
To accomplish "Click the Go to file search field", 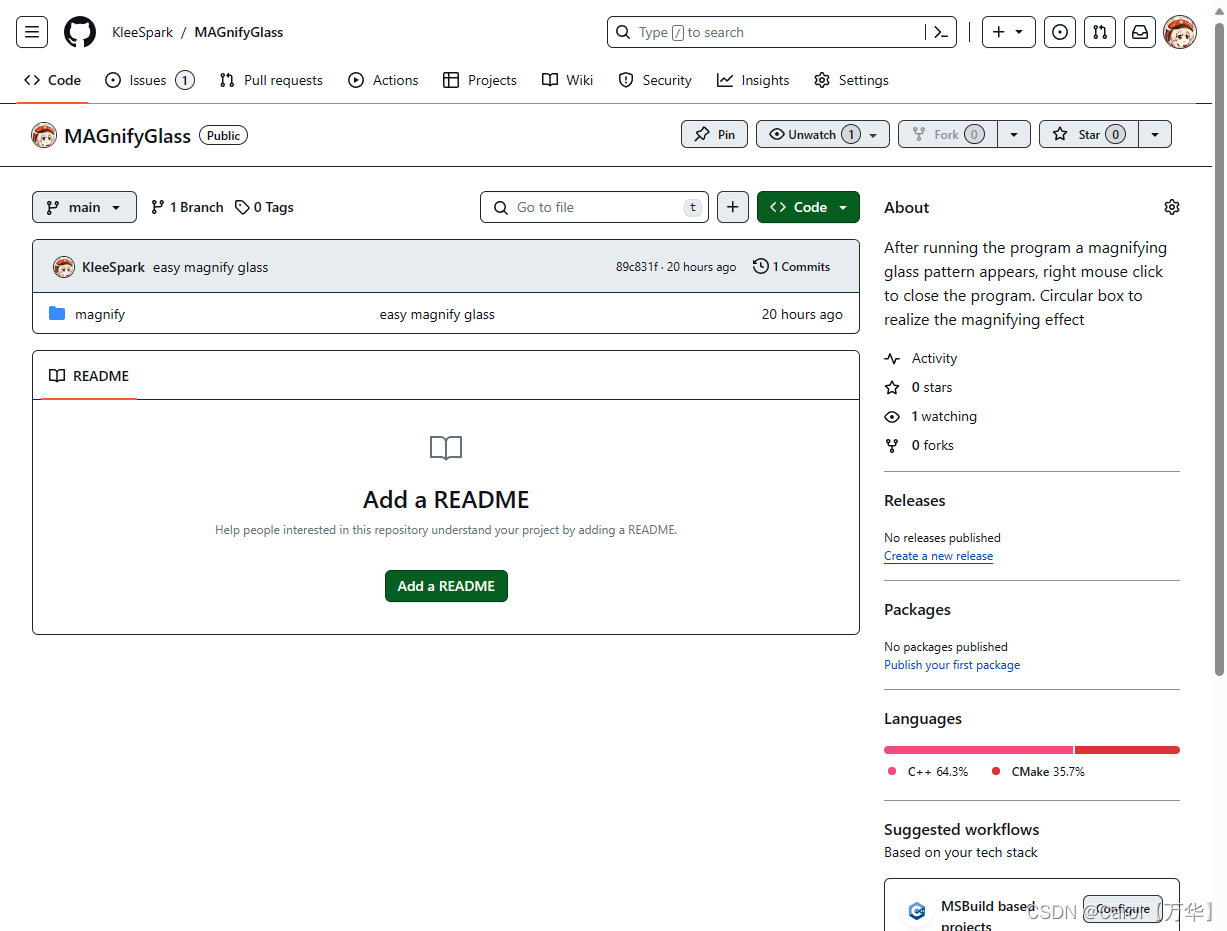I will tap(595, 207).
